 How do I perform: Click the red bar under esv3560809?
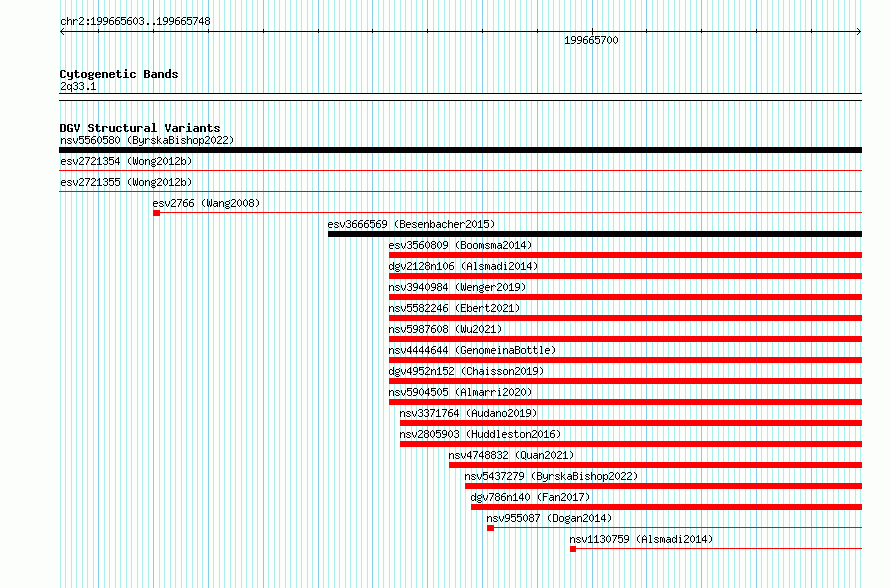(x=625, y=255)
